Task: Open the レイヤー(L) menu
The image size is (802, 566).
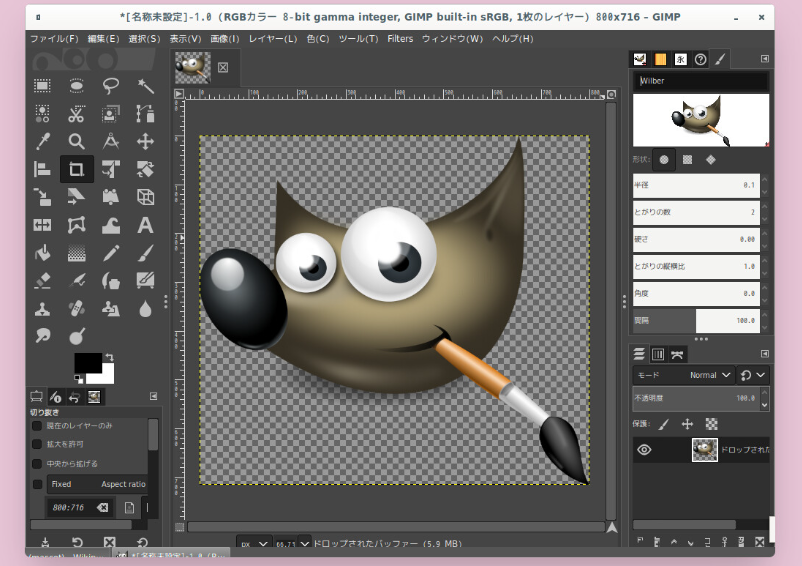Action: 272,39
